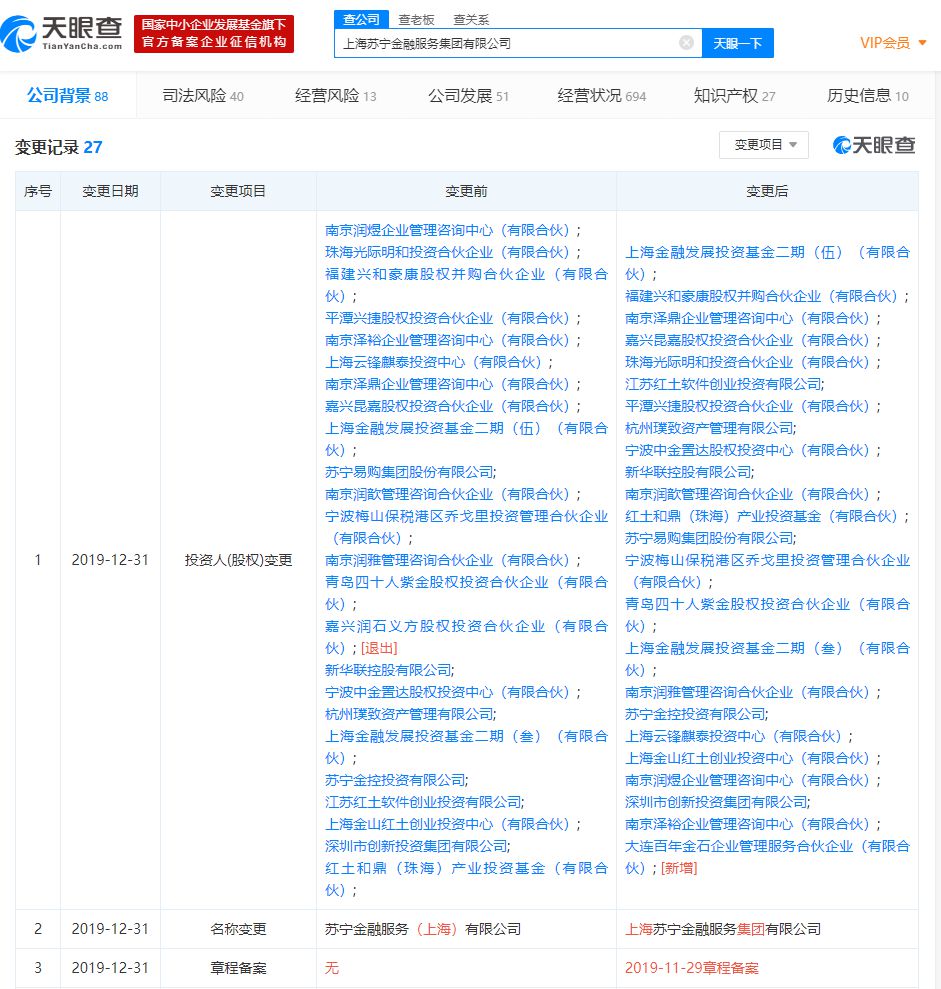
Task: Click 苏宁金融服务（上海）有限公司 in row 2 变更前
Action: click(x=423, y=929)
